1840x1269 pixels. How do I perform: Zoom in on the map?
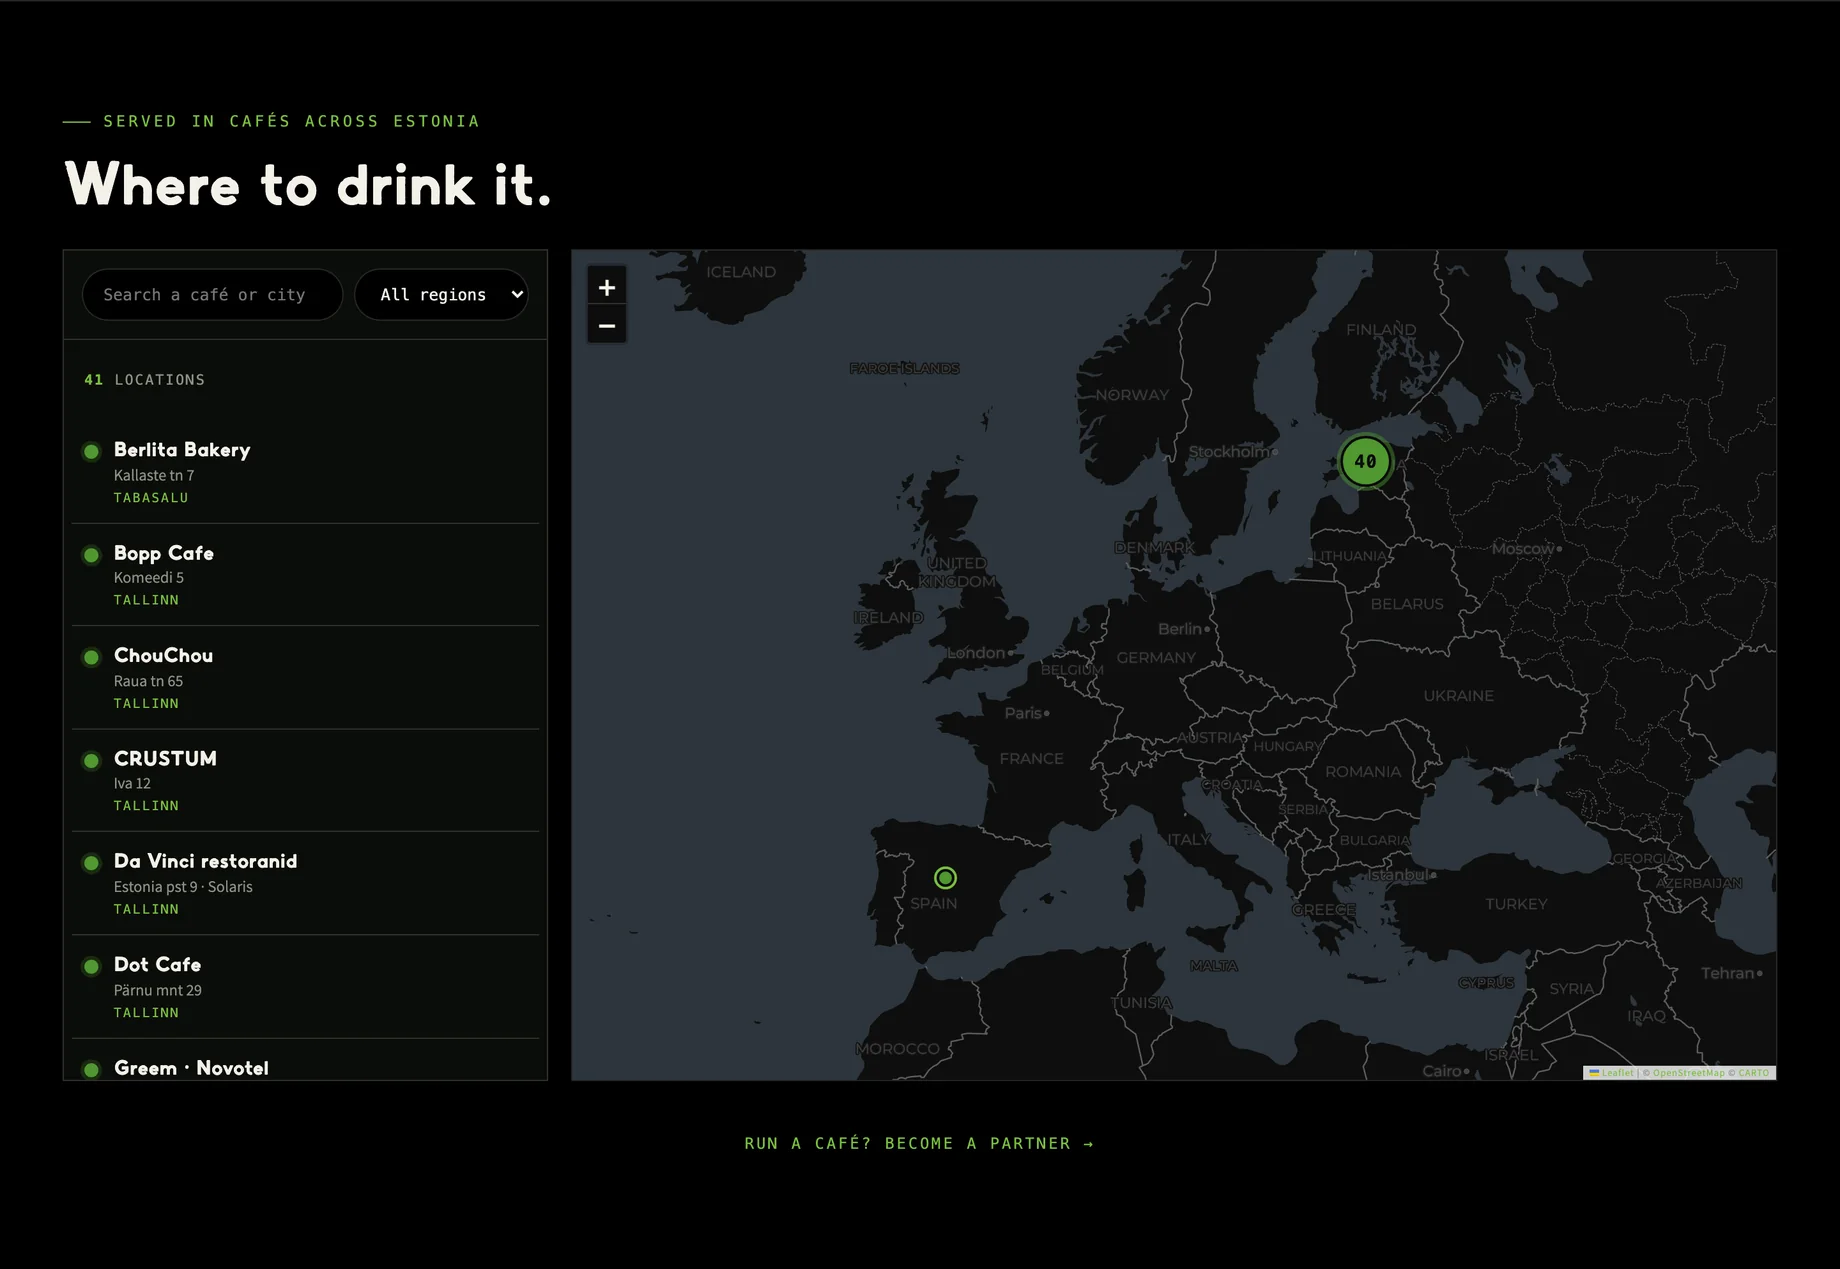coord(606,288)
